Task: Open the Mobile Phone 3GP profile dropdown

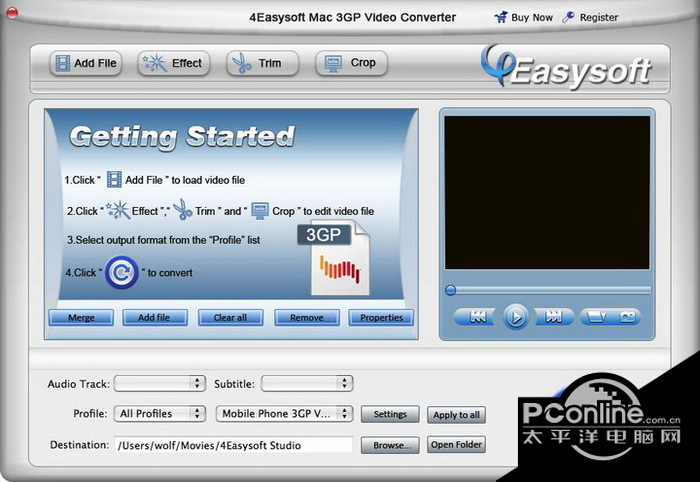Action: (x=284, y=414)
